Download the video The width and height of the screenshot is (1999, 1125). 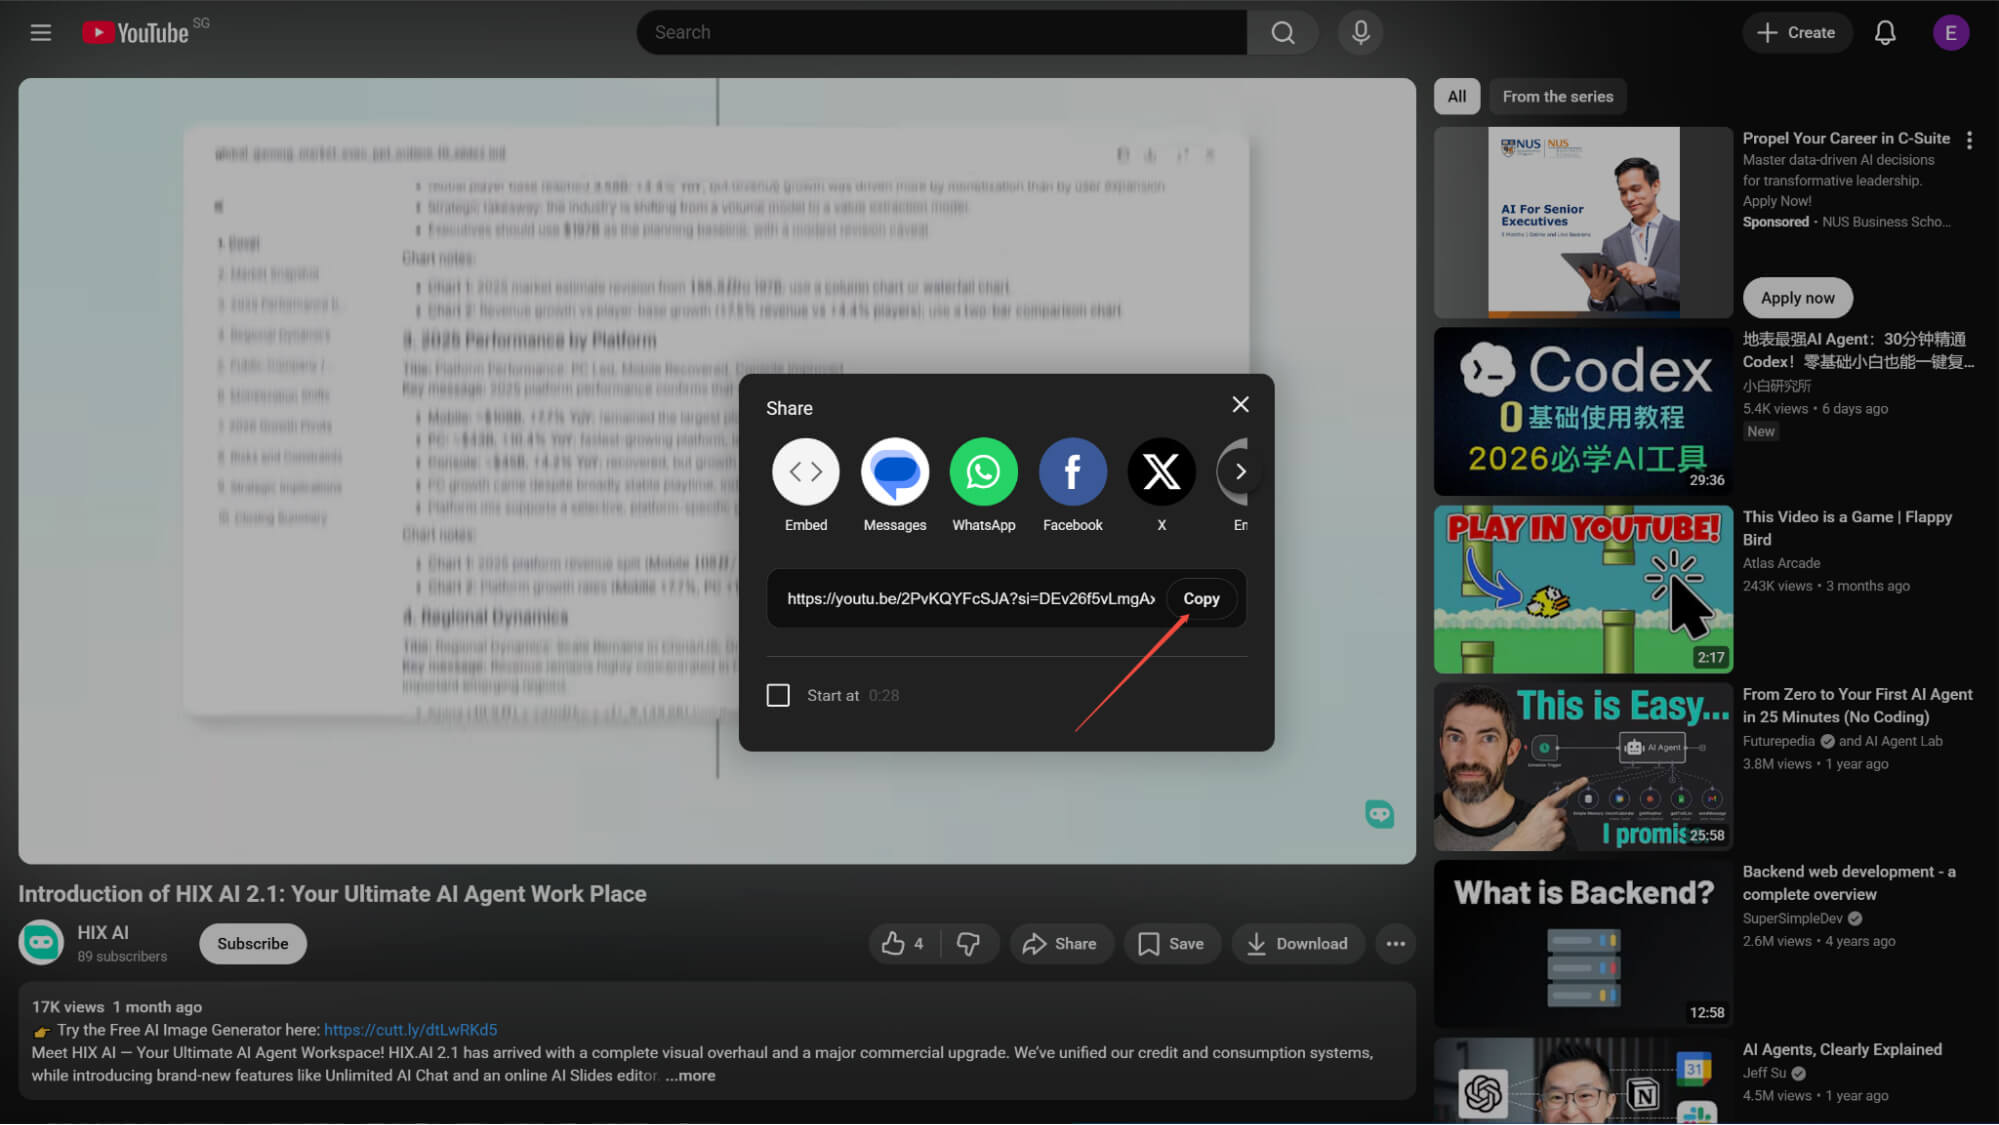pos(1298,944)
